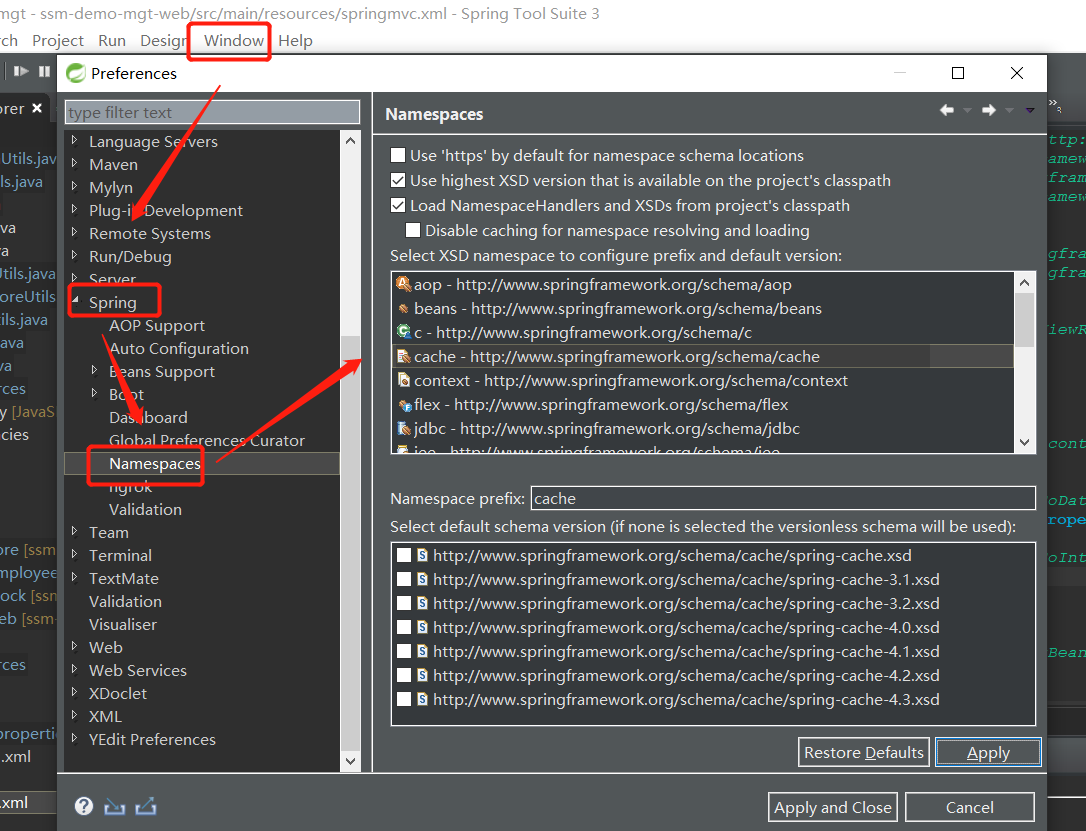
Task: Open the Validation page under Spring
Action: tap(145, 509)
